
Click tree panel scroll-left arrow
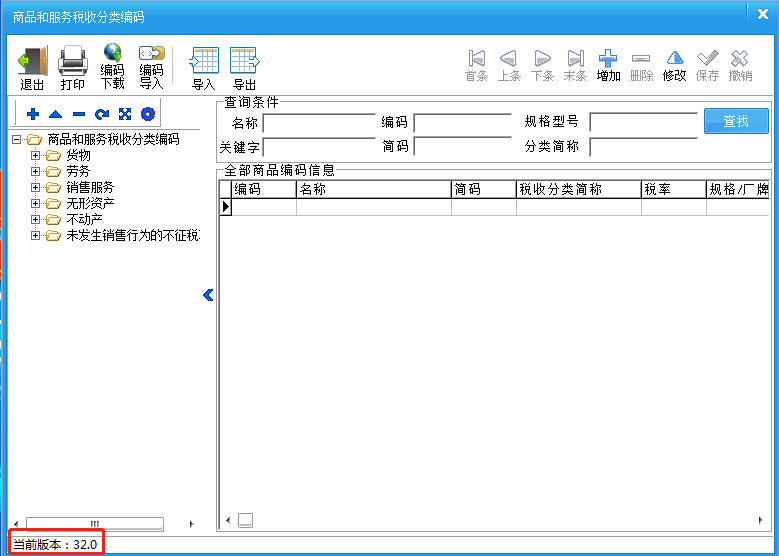tap(16, 524)
